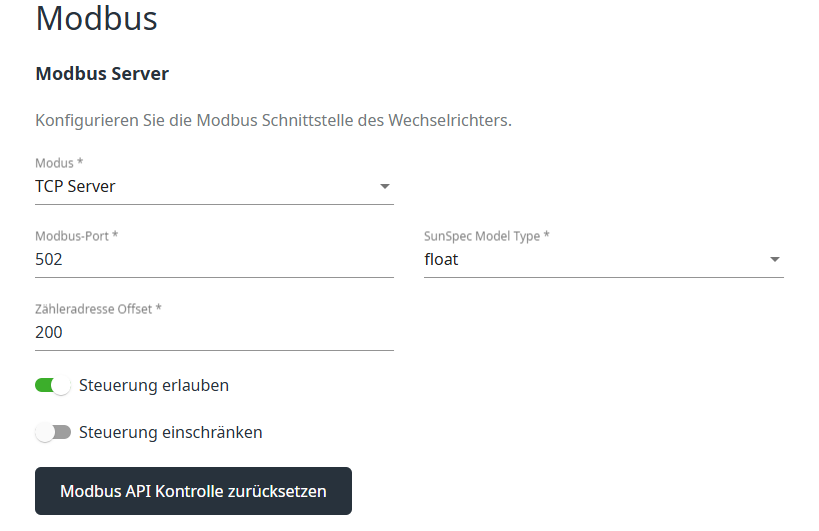Disable the Steuerung erlauben switch
Image resolution: width=819 pixels, height=531 pixels.
pyautogui.click(x=53, y=385)
